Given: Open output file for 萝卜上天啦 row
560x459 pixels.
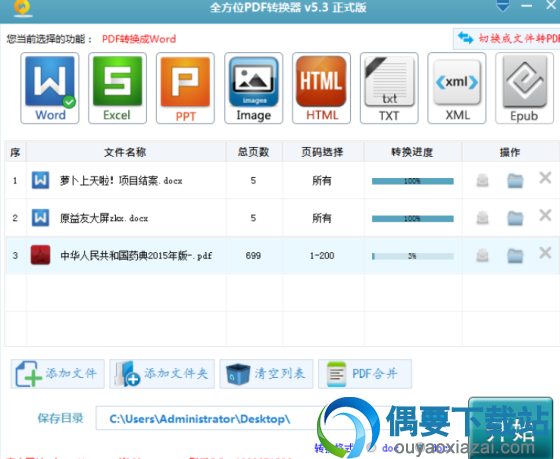Looking at the screenshot, I should coord(482,180).
